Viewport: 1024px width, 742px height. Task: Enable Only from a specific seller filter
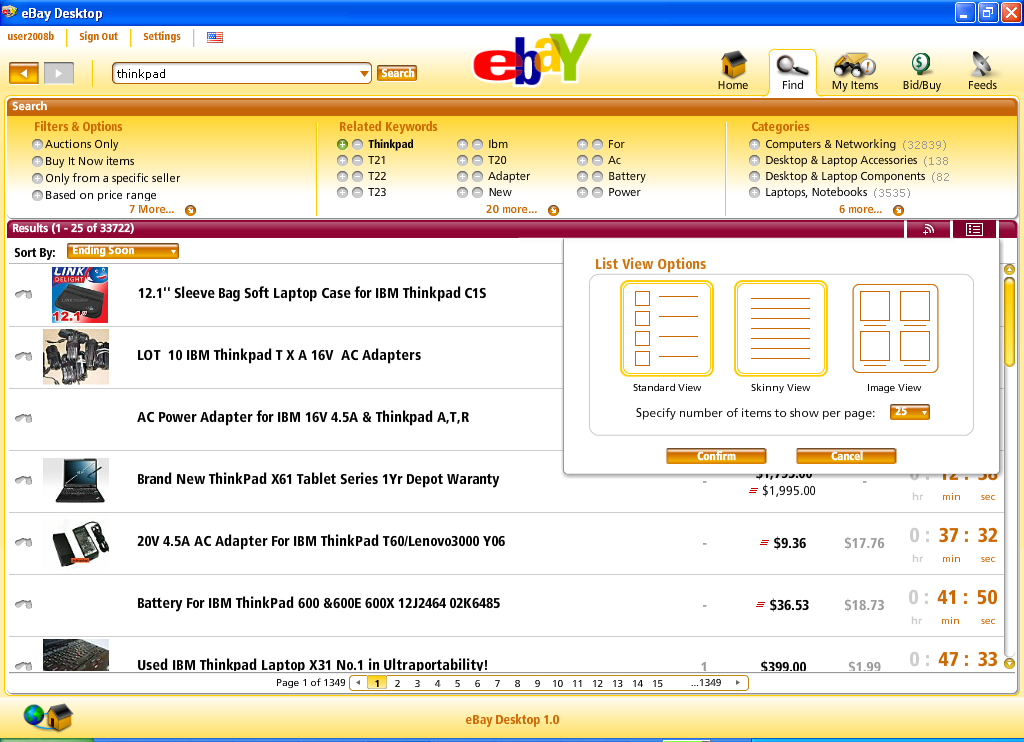point(37,178)
